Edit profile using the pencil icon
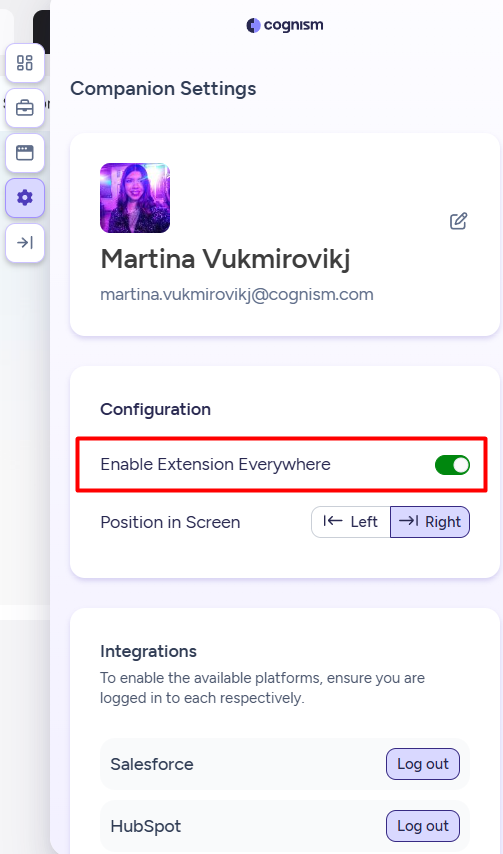This screenshot has height=854, width=503. pyautogui.click(x=458, y=221)
